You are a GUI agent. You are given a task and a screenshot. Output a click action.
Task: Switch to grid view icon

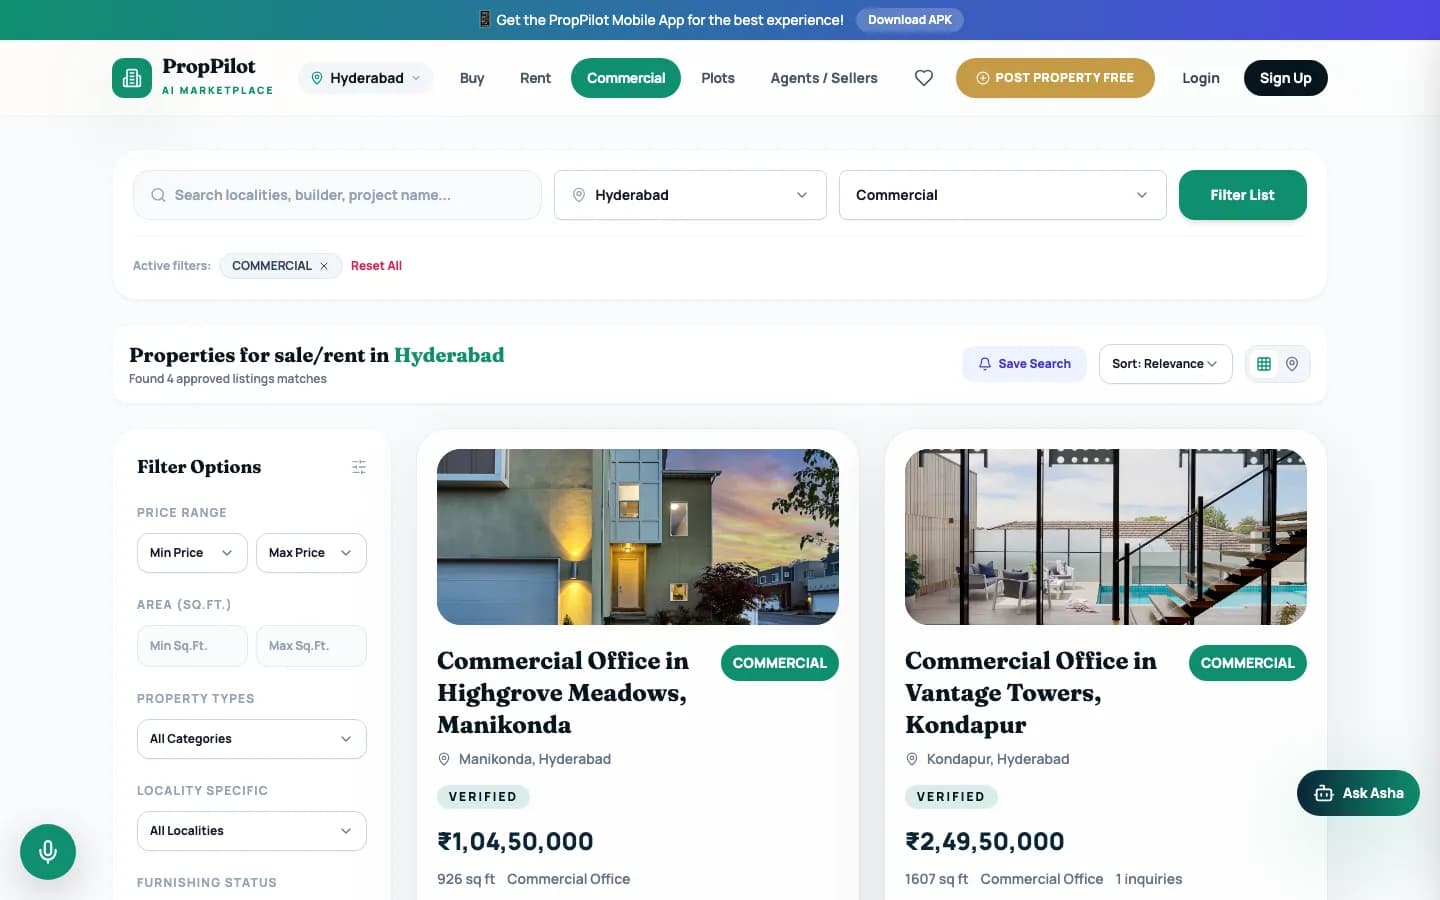[1264, 364]
